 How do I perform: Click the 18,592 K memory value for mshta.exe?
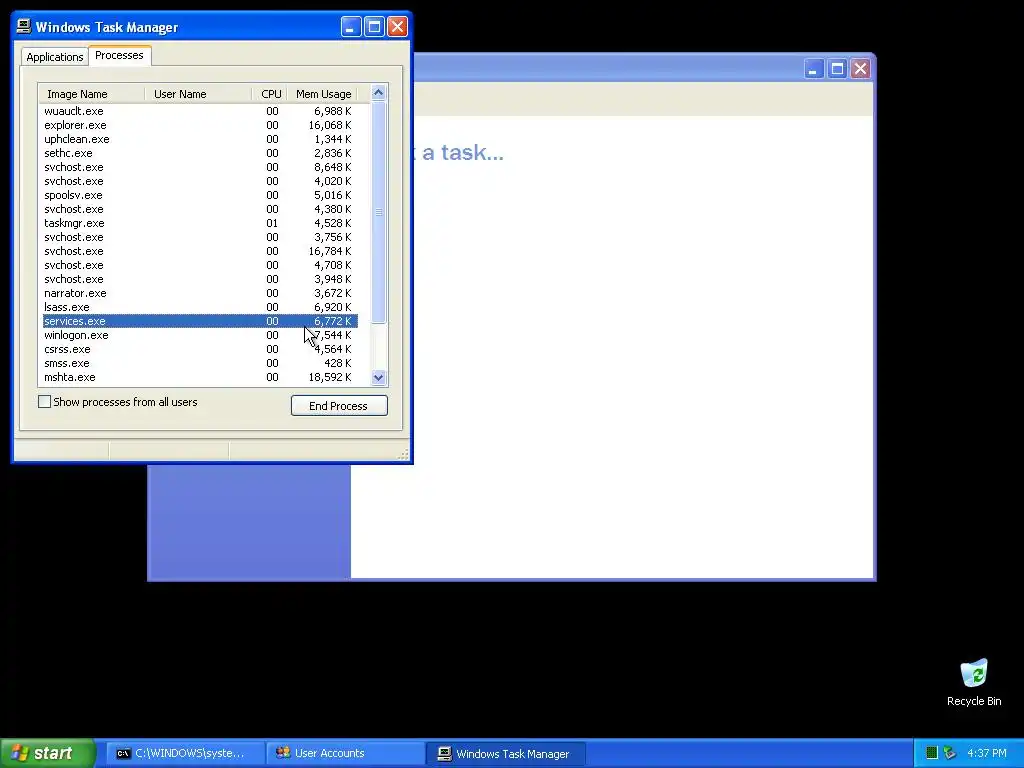click(x=330, y=377)
